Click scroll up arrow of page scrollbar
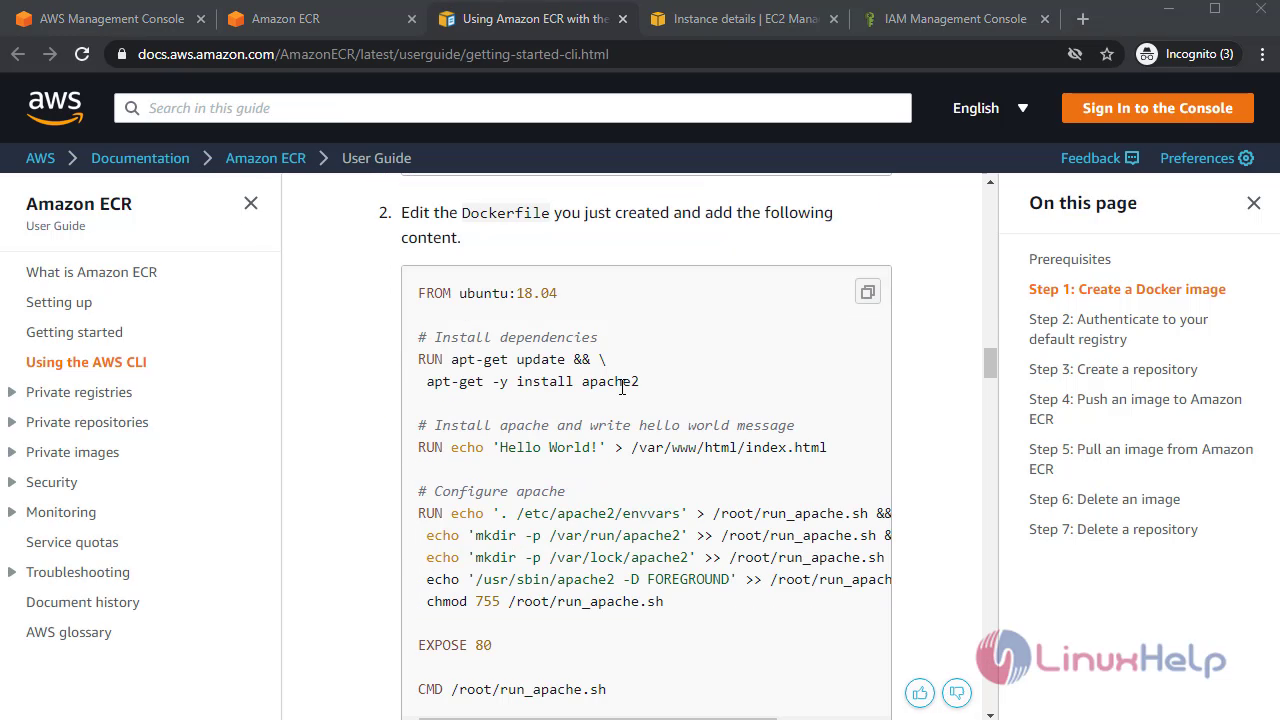The image size is (1280, 720). (x=990, y=182)
